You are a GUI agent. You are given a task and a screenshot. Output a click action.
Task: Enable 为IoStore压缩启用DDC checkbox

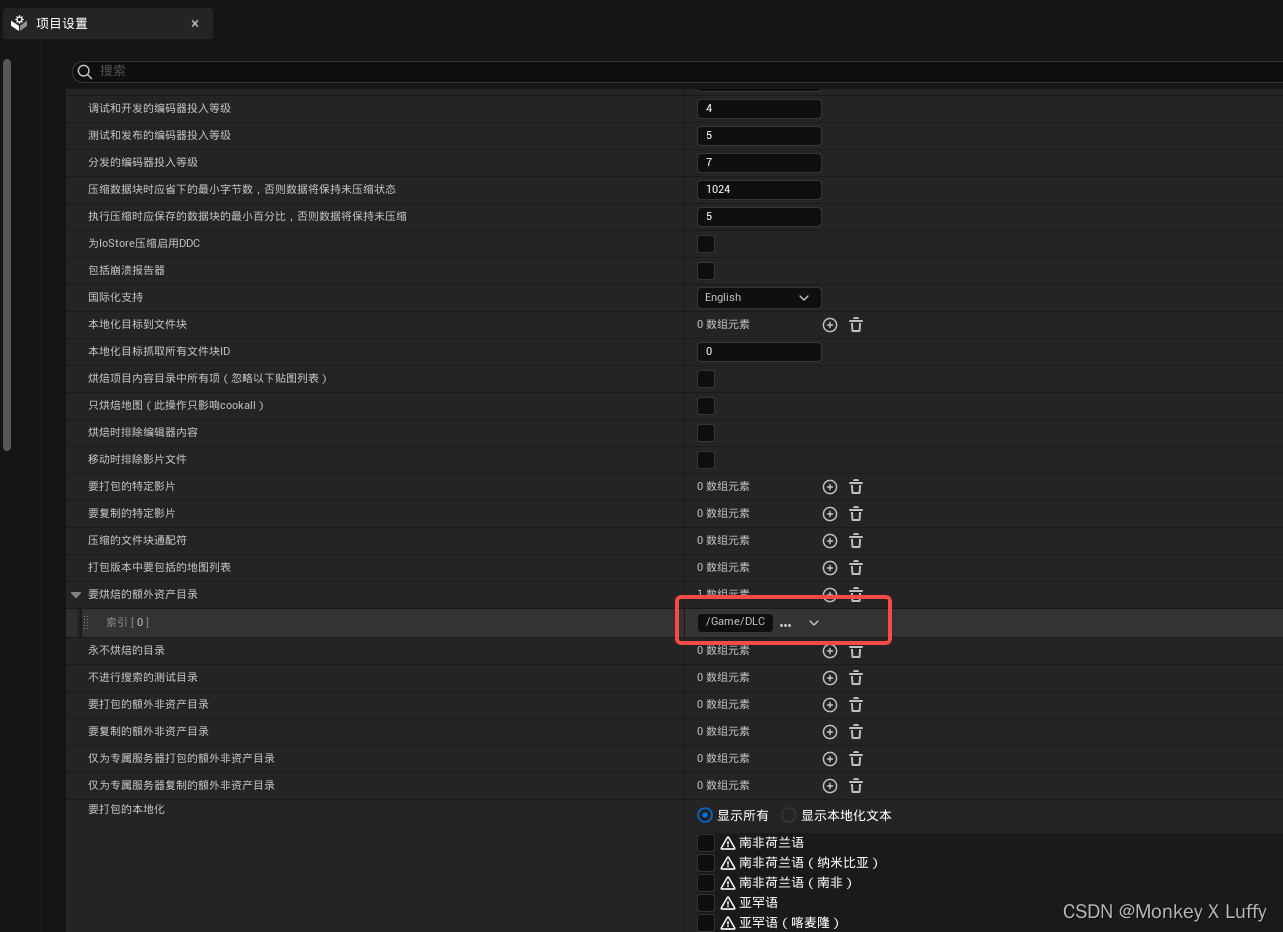pos(706,244)
